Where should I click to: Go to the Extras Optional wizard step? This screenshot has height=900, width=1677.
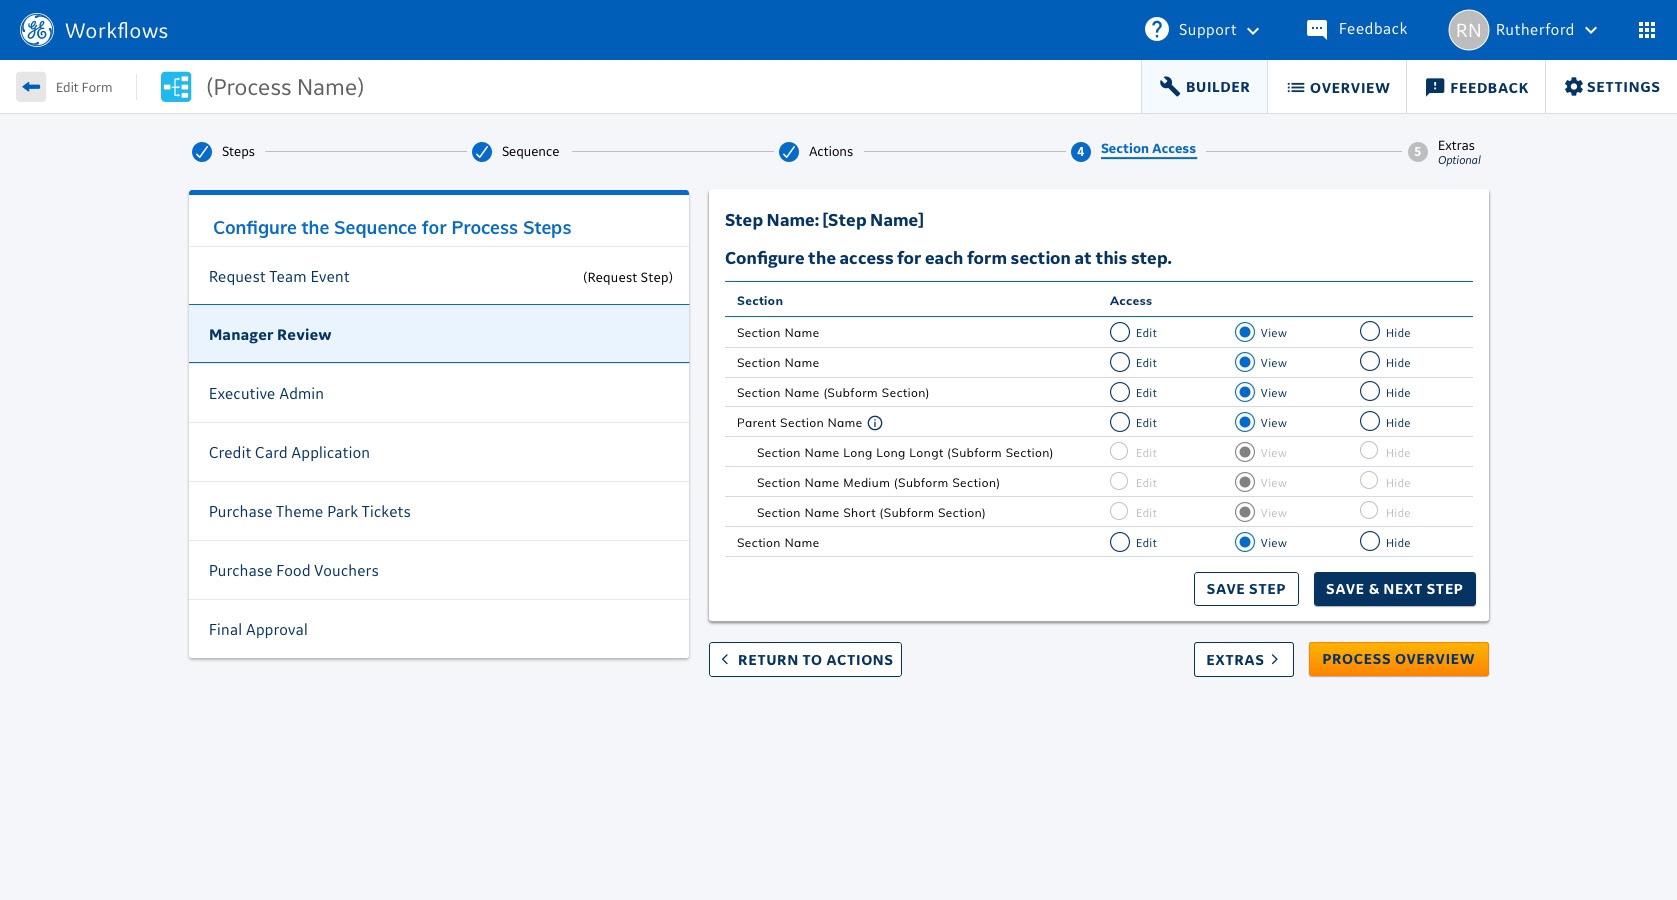click(1459, 152)
